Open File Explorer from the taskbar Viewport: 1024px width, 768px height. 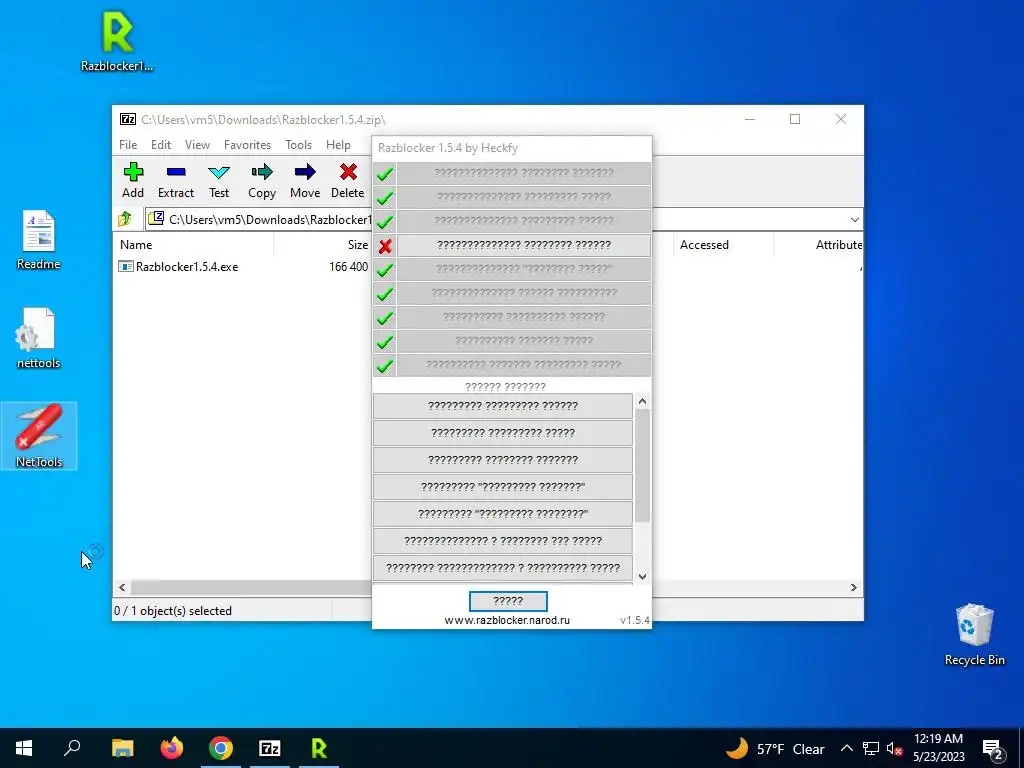[x=122, y=748]
